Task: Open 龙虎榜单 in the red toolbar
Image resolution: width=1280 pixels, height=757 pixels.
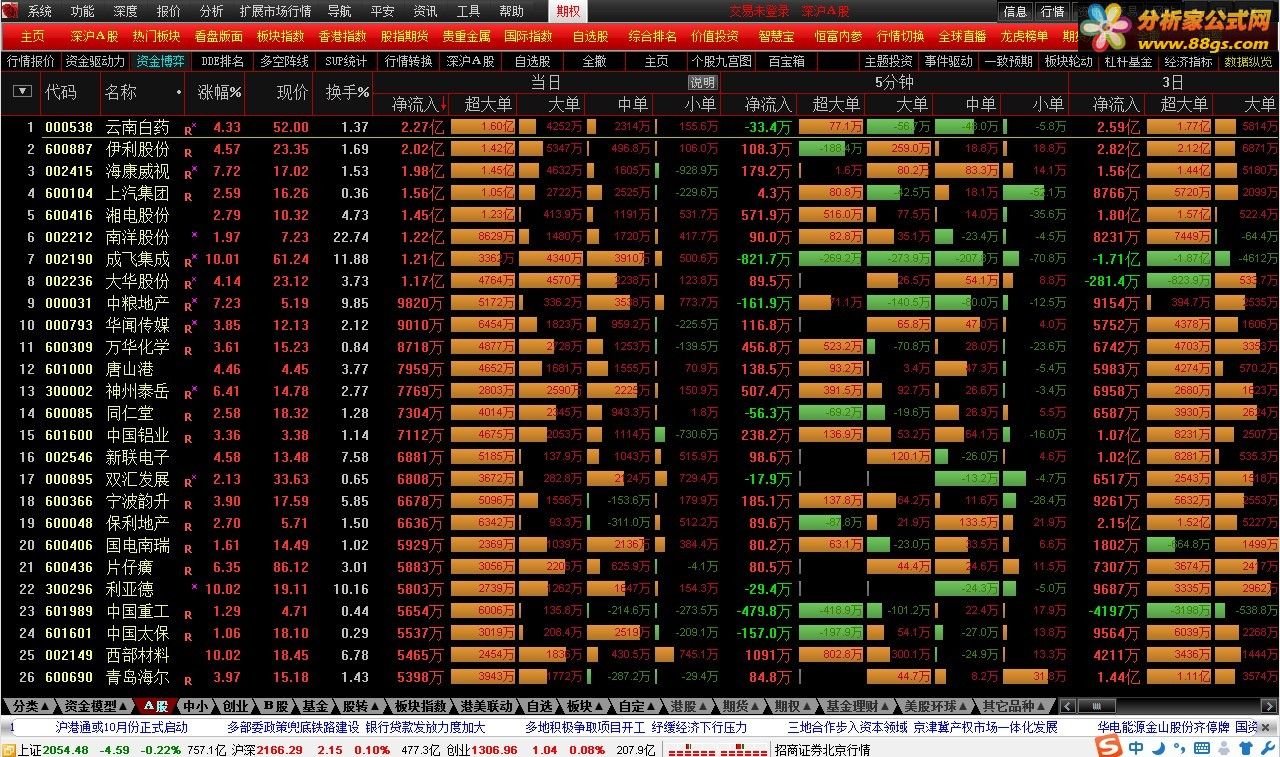Action: click(1024, 36)
